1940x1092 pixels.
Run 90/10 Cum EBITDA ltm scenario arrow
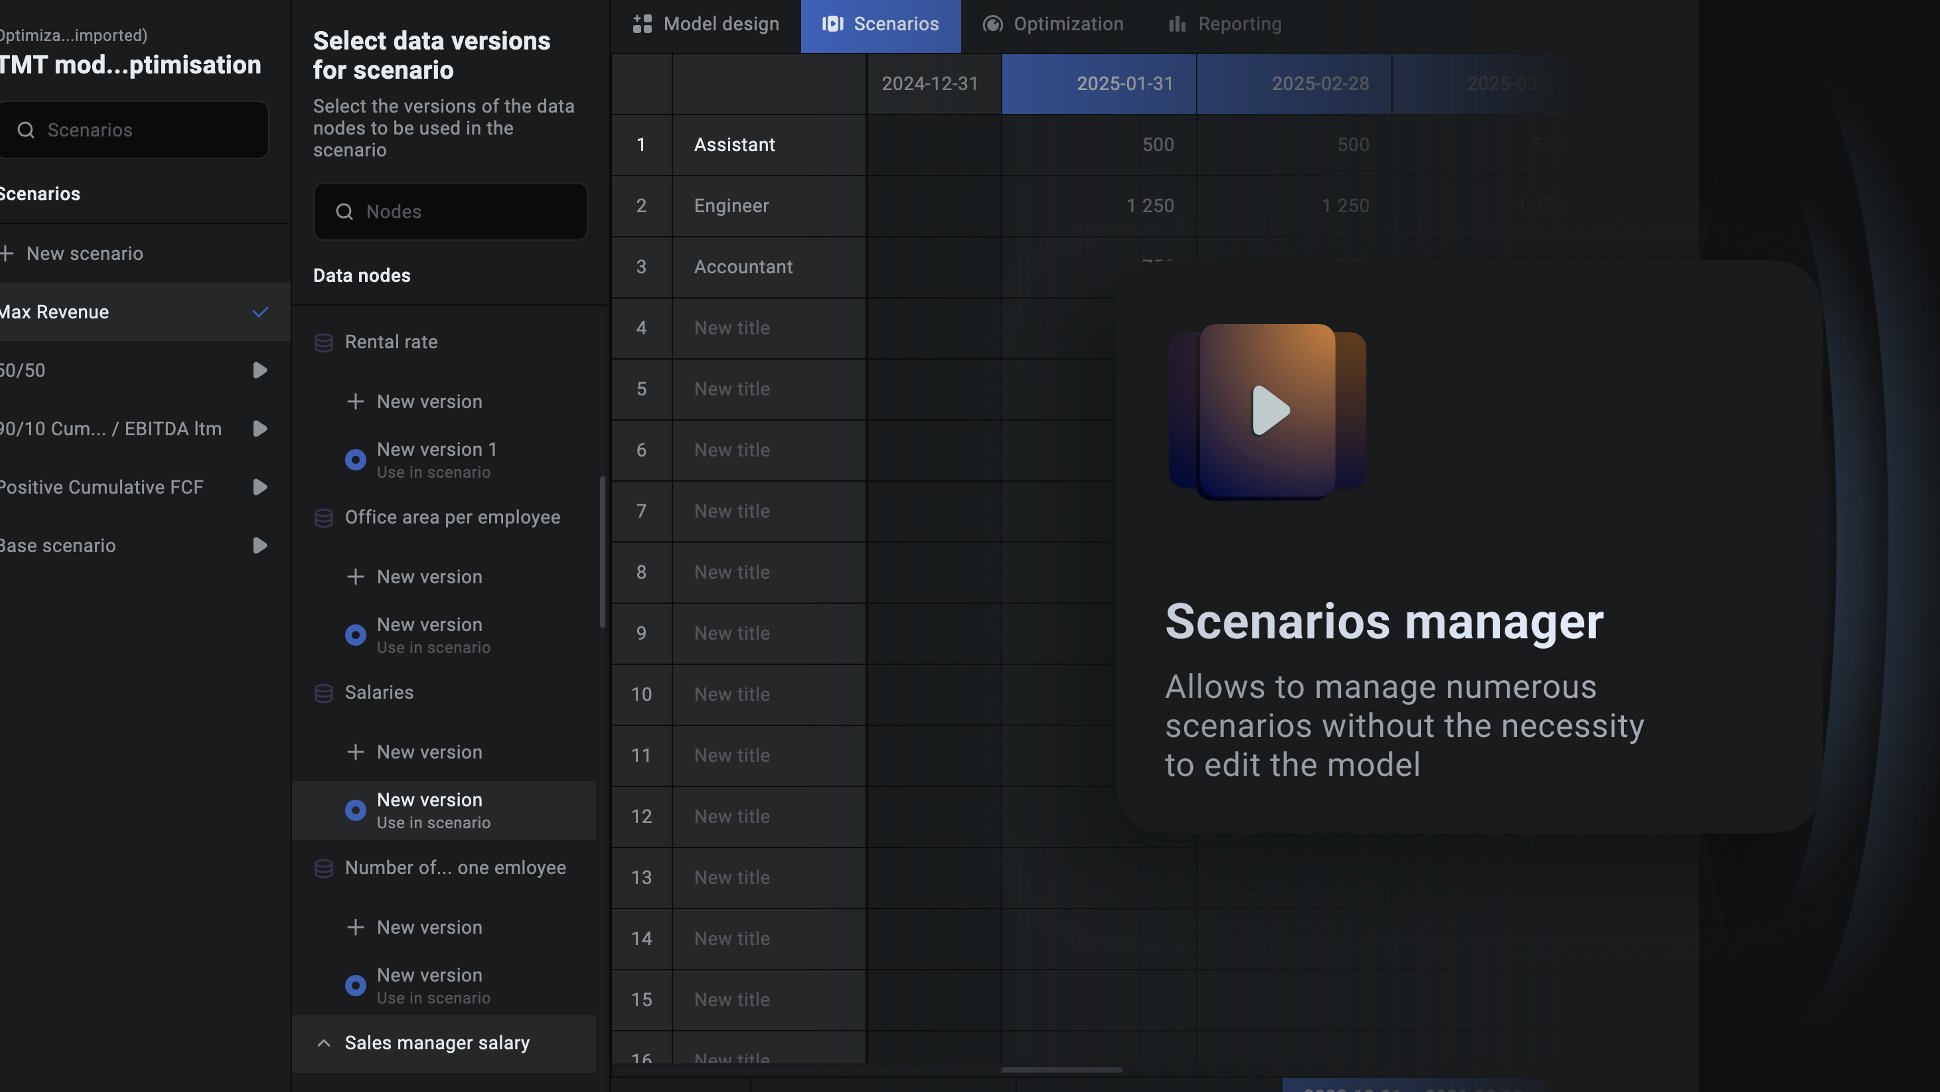coord(260,429)
